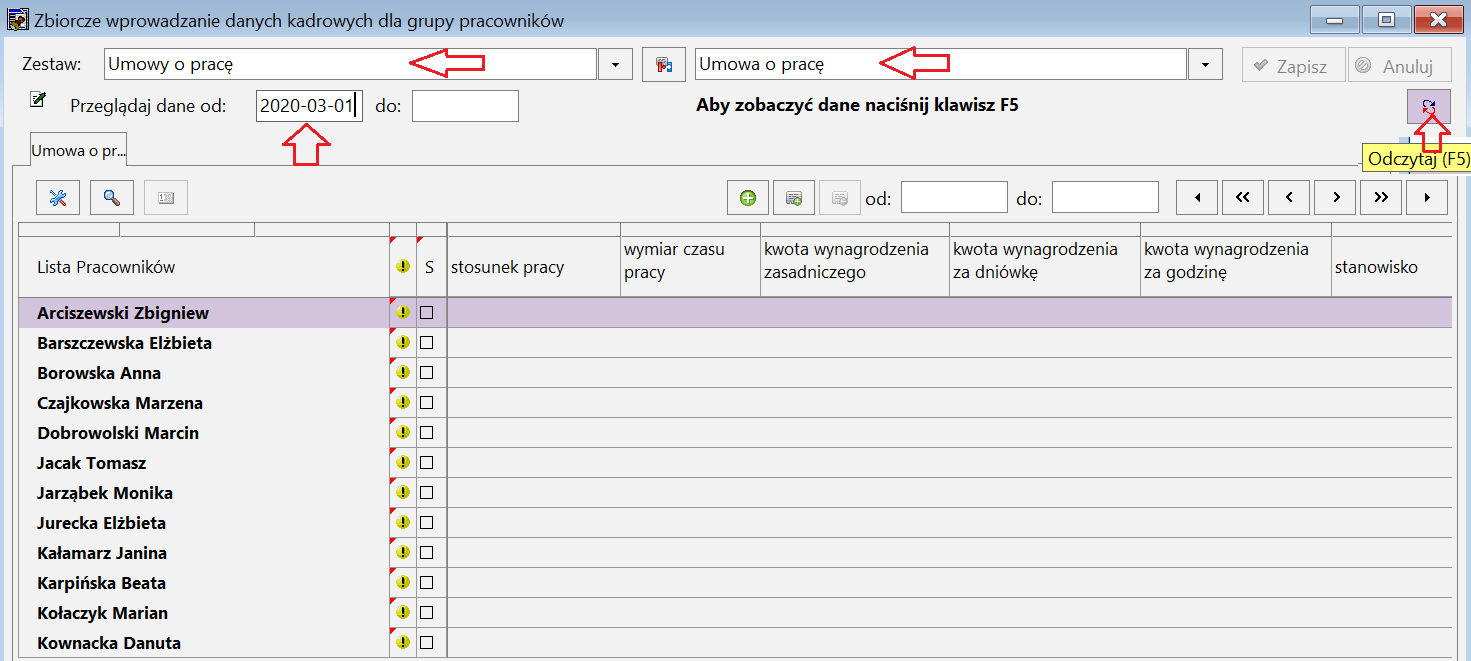Click the add-table-row icon next to green plus
Screen dimensions: 1471x661
(x=794, y=198)
